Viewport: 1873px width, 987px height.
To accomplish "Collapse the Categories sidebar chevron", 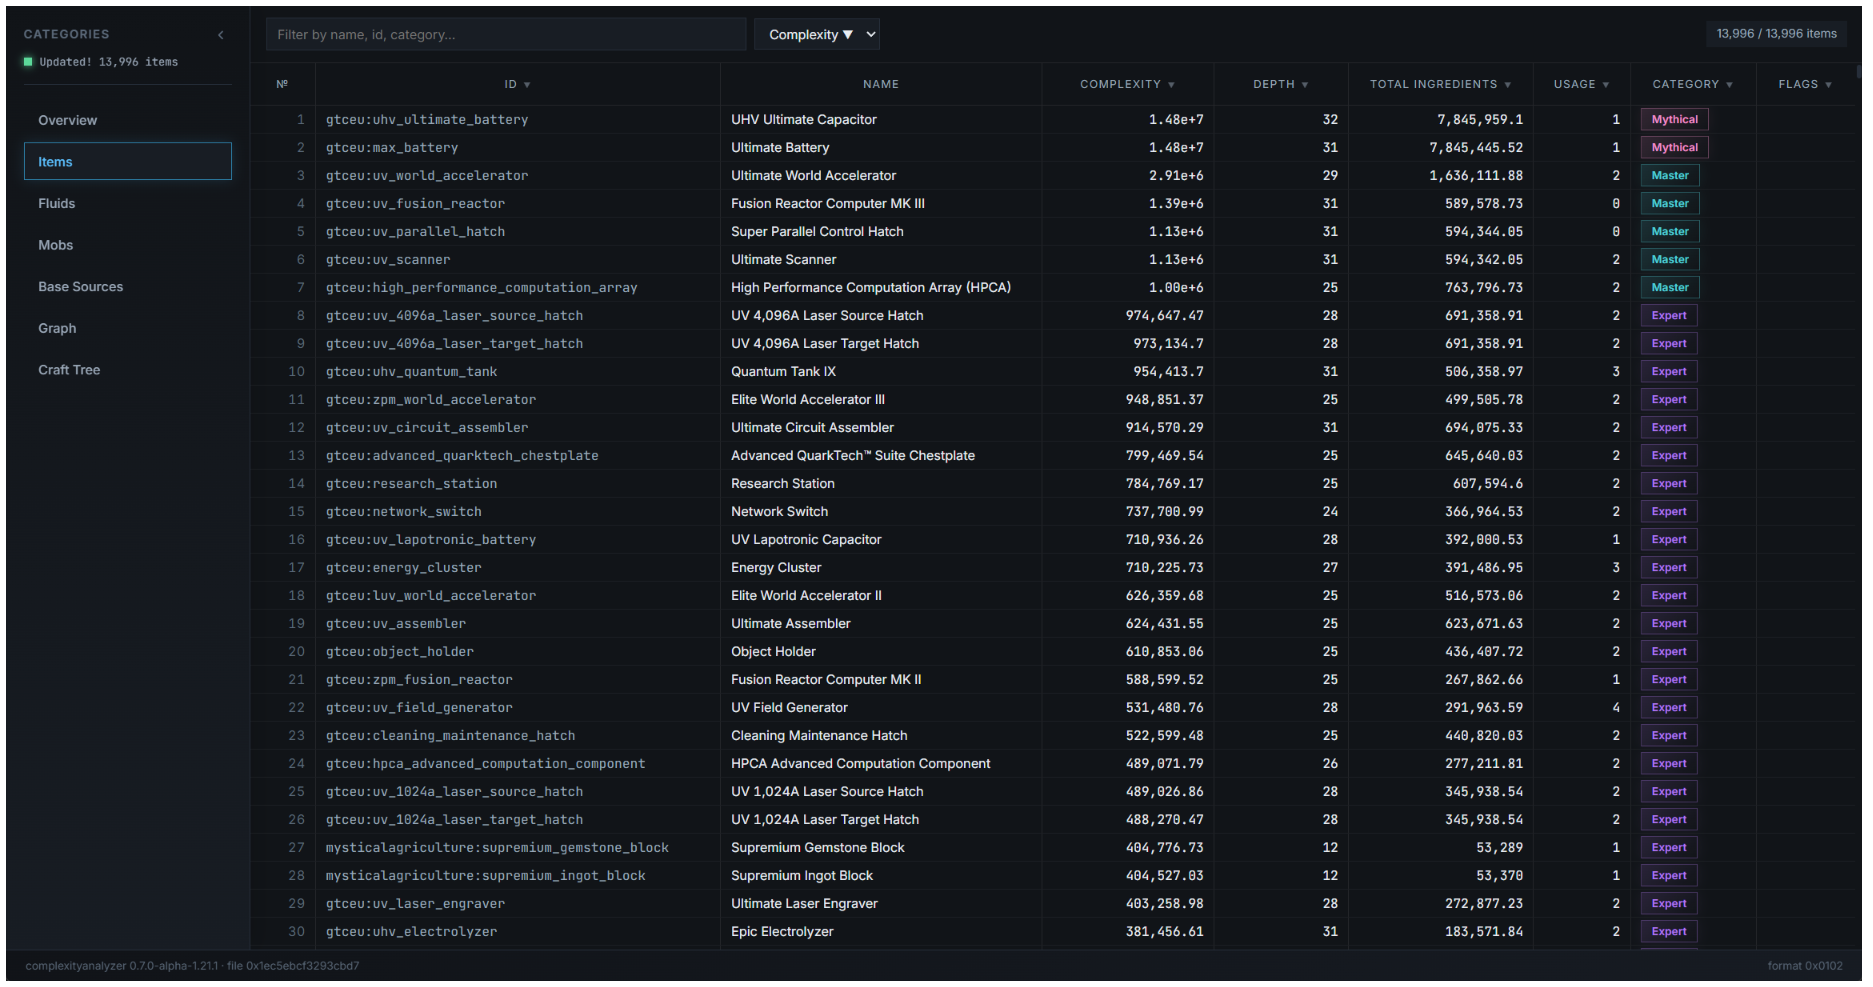I will point(220,35).
